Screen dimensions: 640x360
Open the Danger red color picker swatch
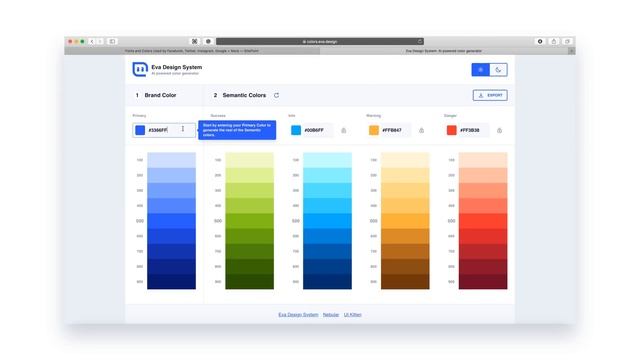pyautogui.click(x=451, y=130)
